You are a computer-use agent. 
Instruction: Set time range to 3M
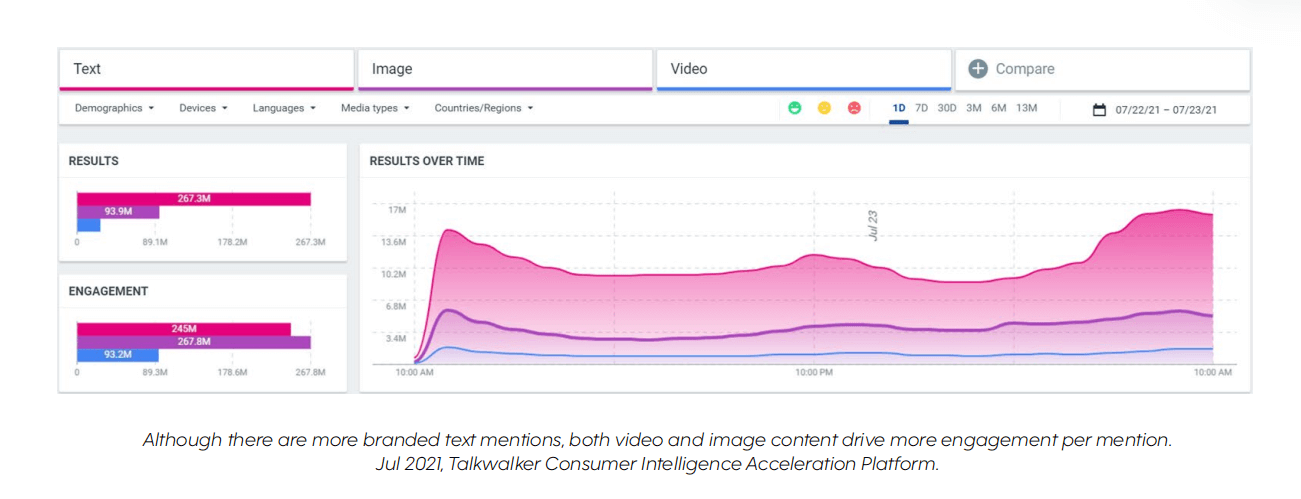coord(973,108)
